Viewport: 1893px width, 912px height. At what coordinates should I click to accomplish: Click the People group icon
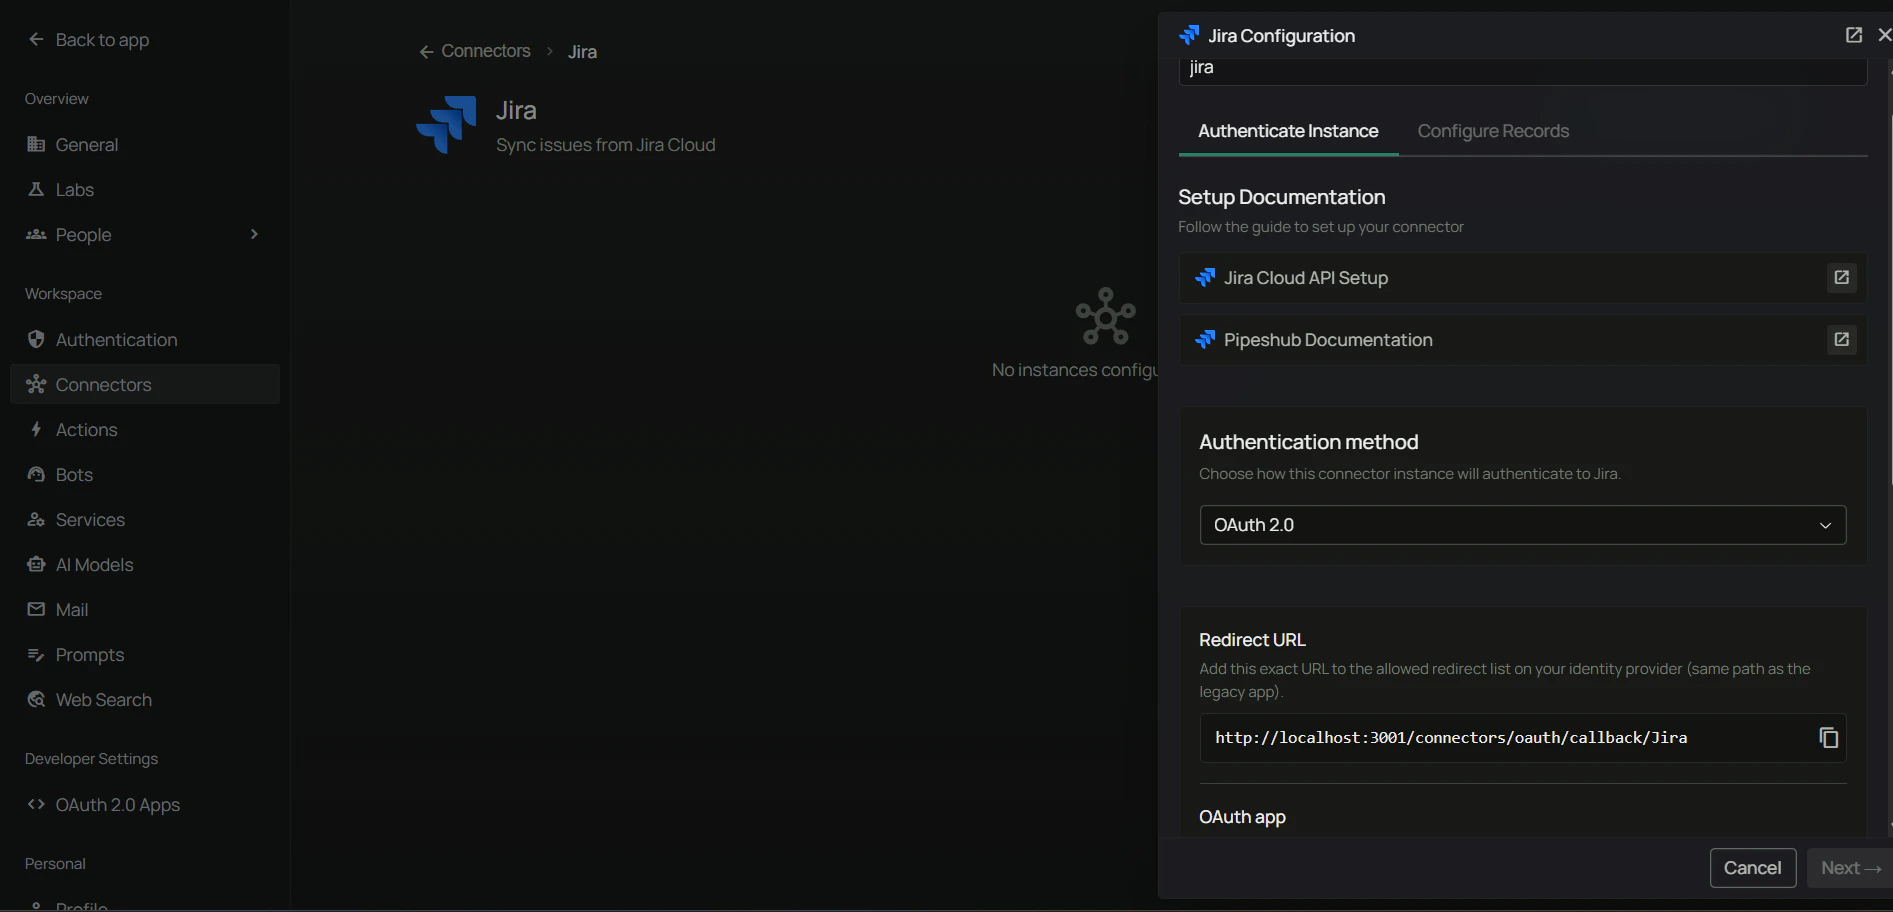[x=36, y=234]
